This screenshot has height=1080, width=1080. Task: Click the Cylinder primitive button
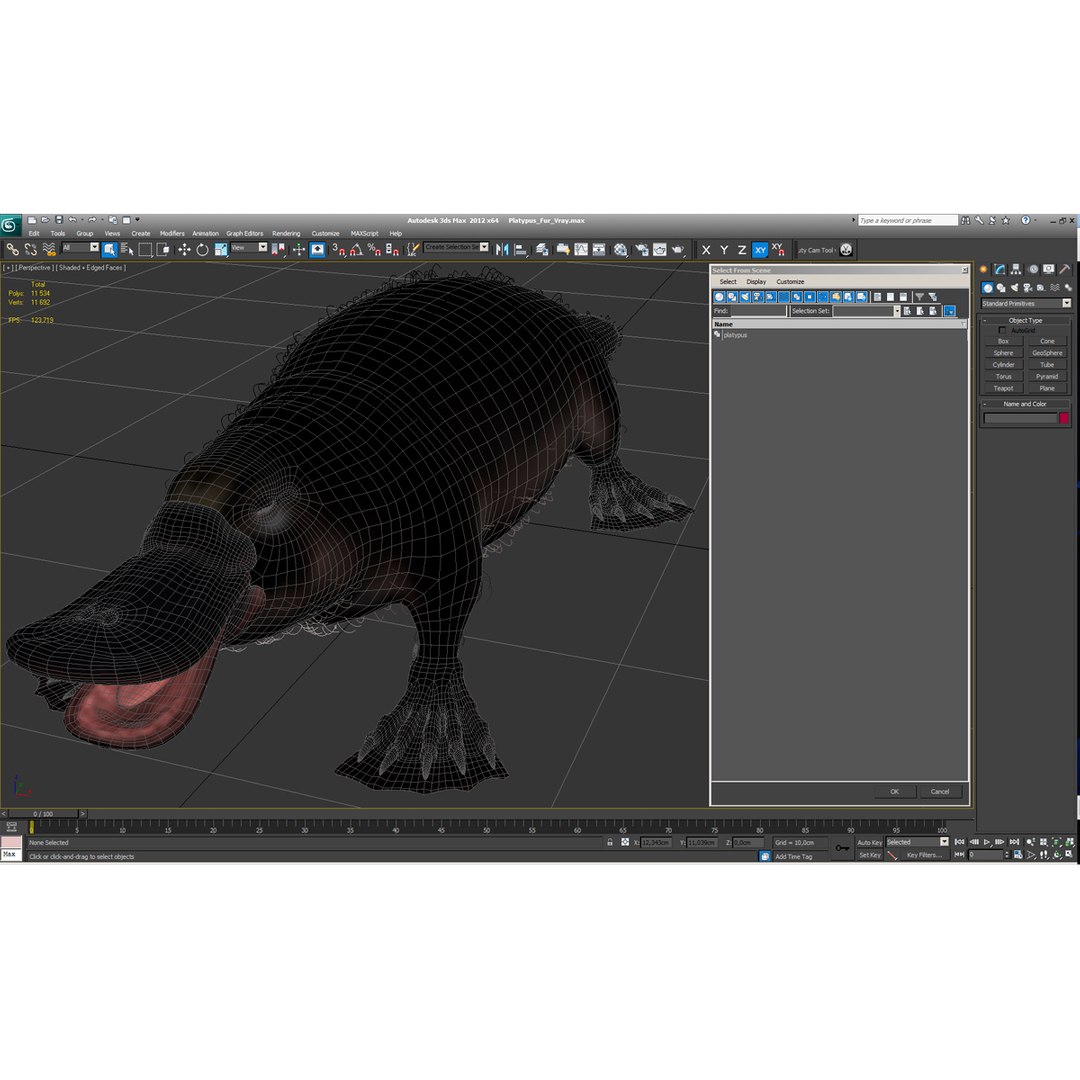click(x=1003, y=365)
